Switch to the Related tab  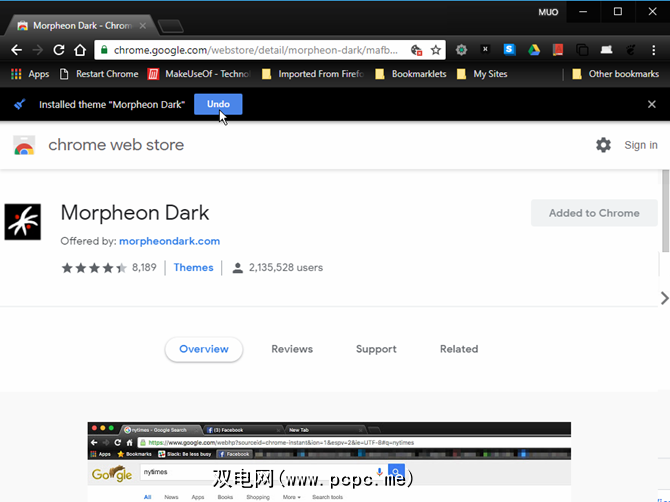(459, 349)
